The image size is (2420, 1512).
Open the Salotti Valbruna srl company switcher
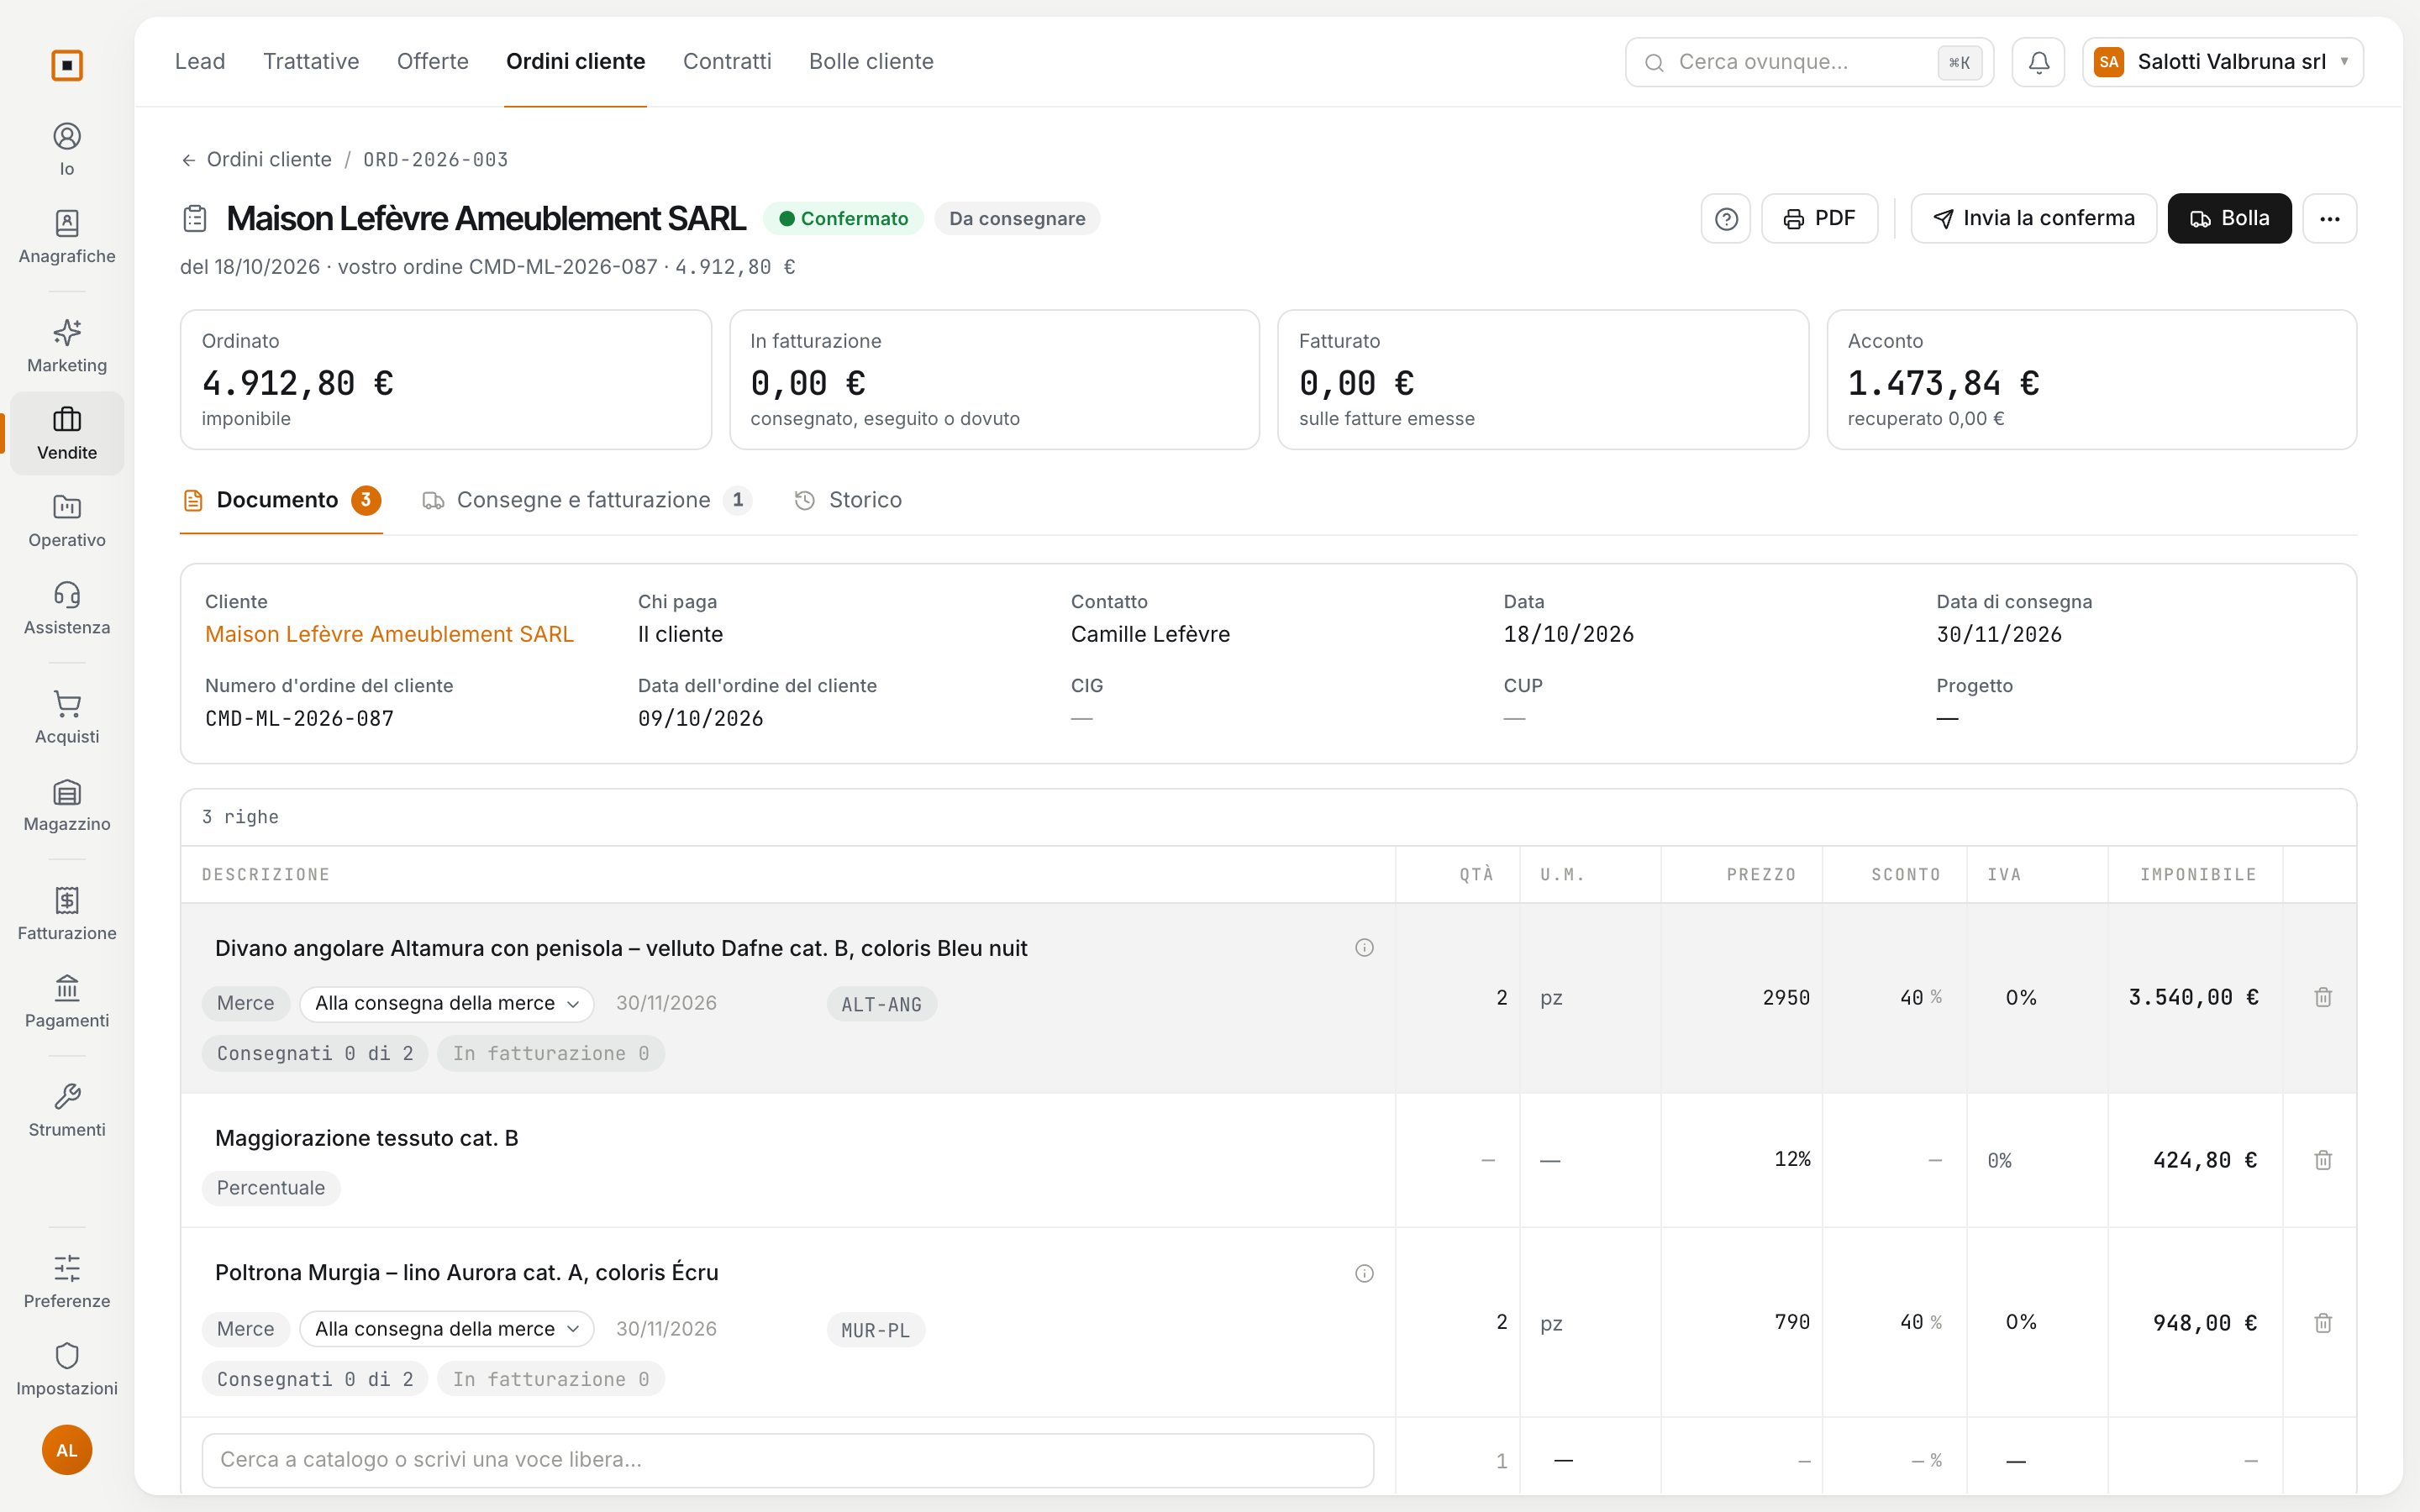pos(2222,62)
